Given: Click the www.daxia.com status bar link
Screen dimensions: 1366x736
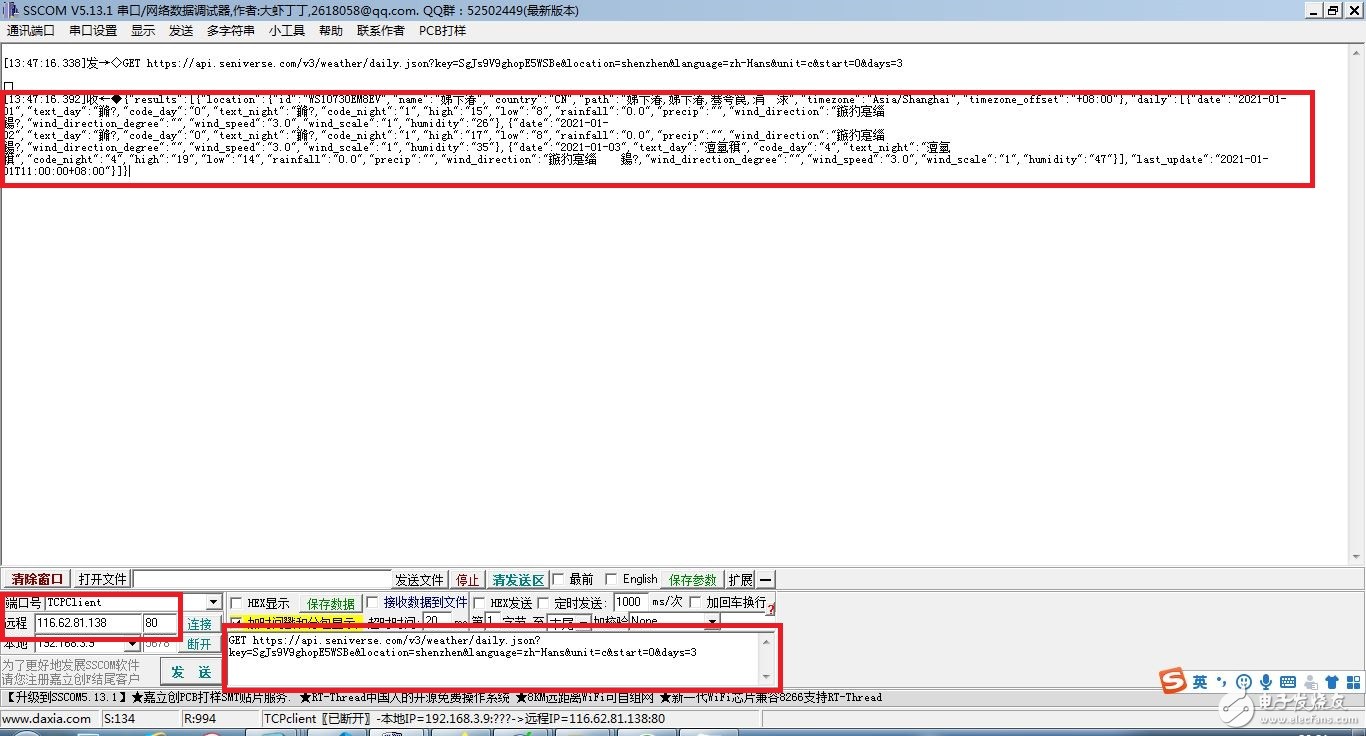Looking at the screenshot, I should [x=47, y=719].
